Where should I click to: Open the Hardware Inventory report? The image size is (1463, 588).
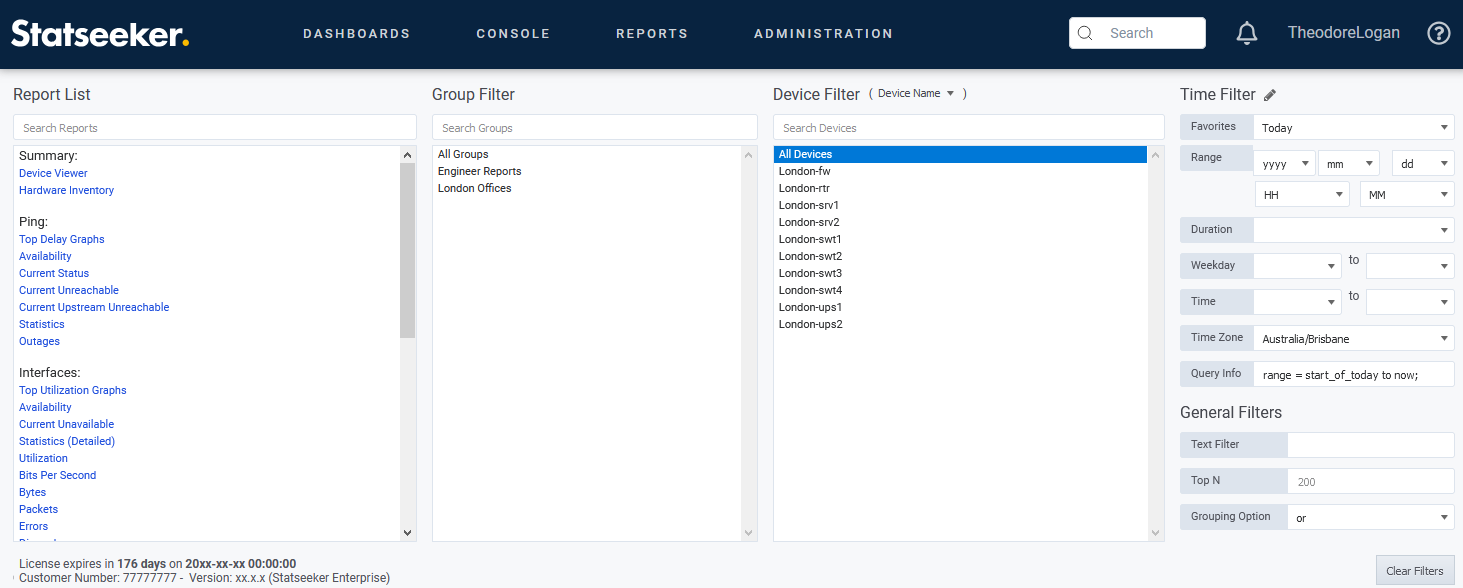tap(66, 191)
